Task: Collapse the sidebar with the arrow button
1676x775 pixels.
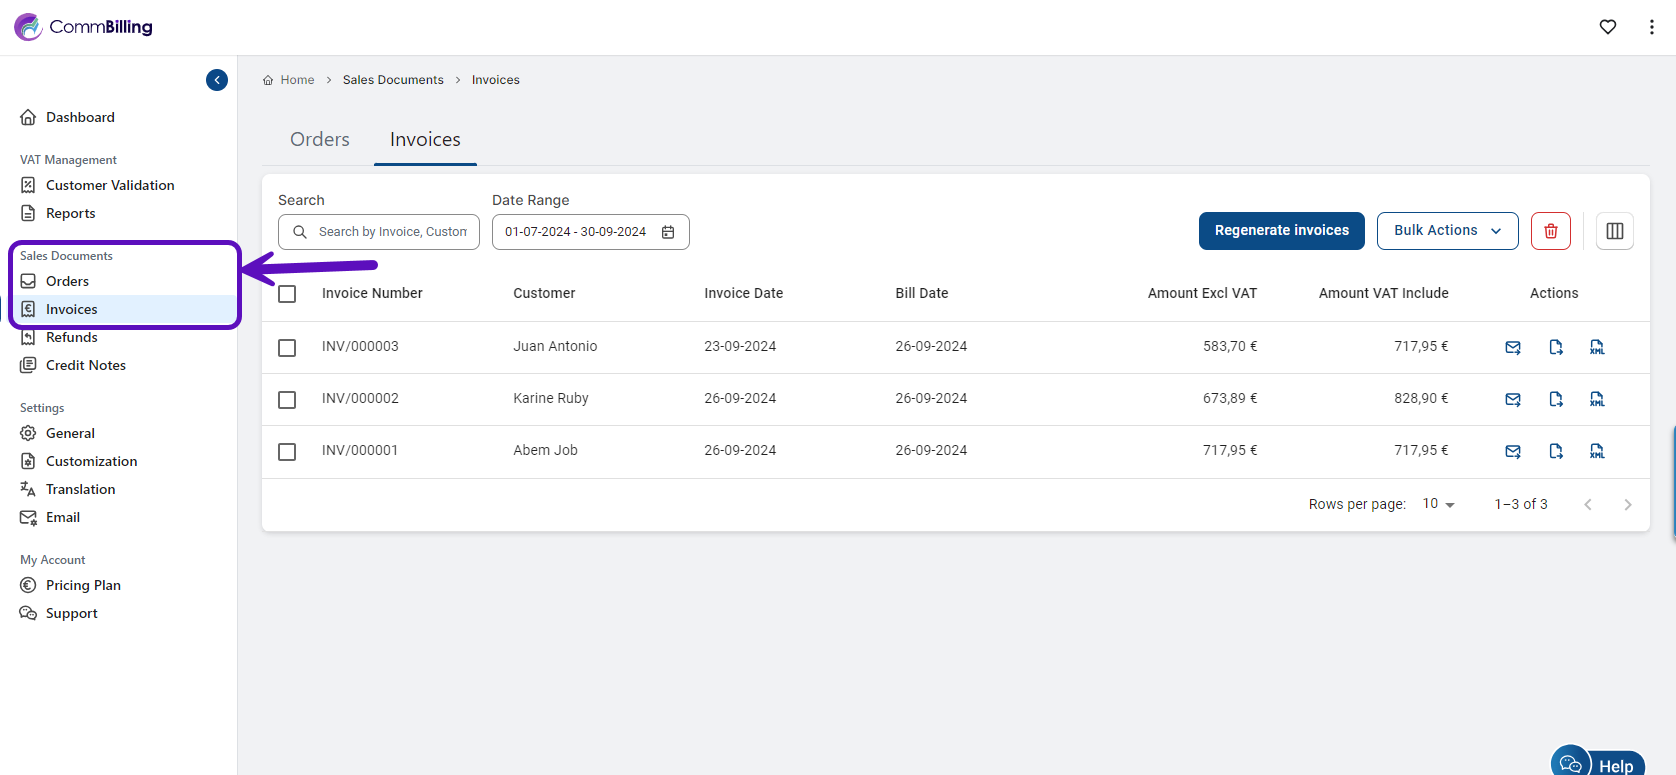Action: coord(217,80)
